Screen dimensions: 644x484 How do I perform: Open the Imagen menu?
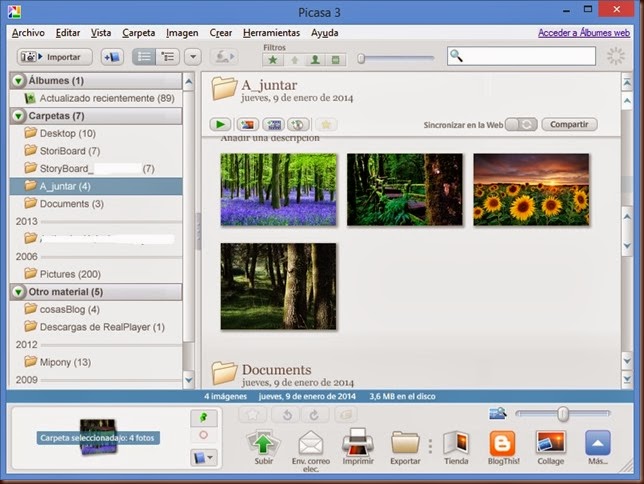point(182,33)
